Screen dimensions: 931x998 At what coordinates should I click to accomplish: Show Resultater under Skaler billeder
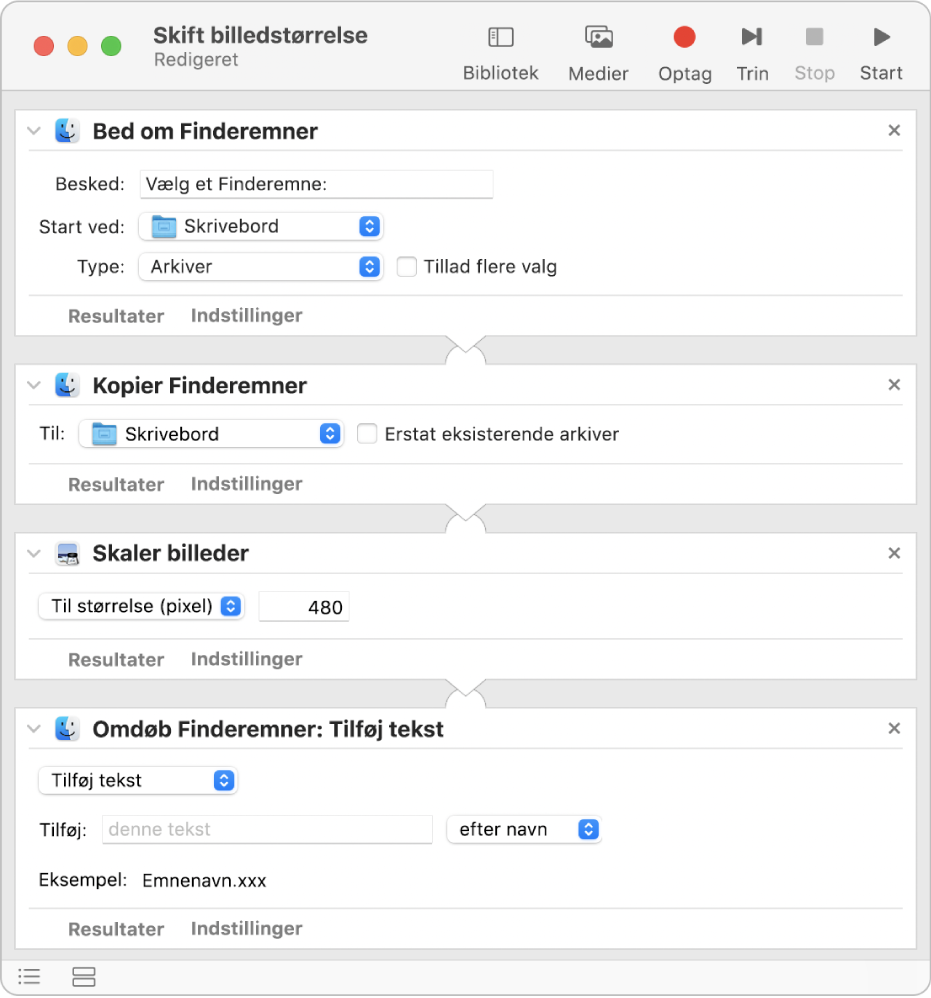click(116, 659)
